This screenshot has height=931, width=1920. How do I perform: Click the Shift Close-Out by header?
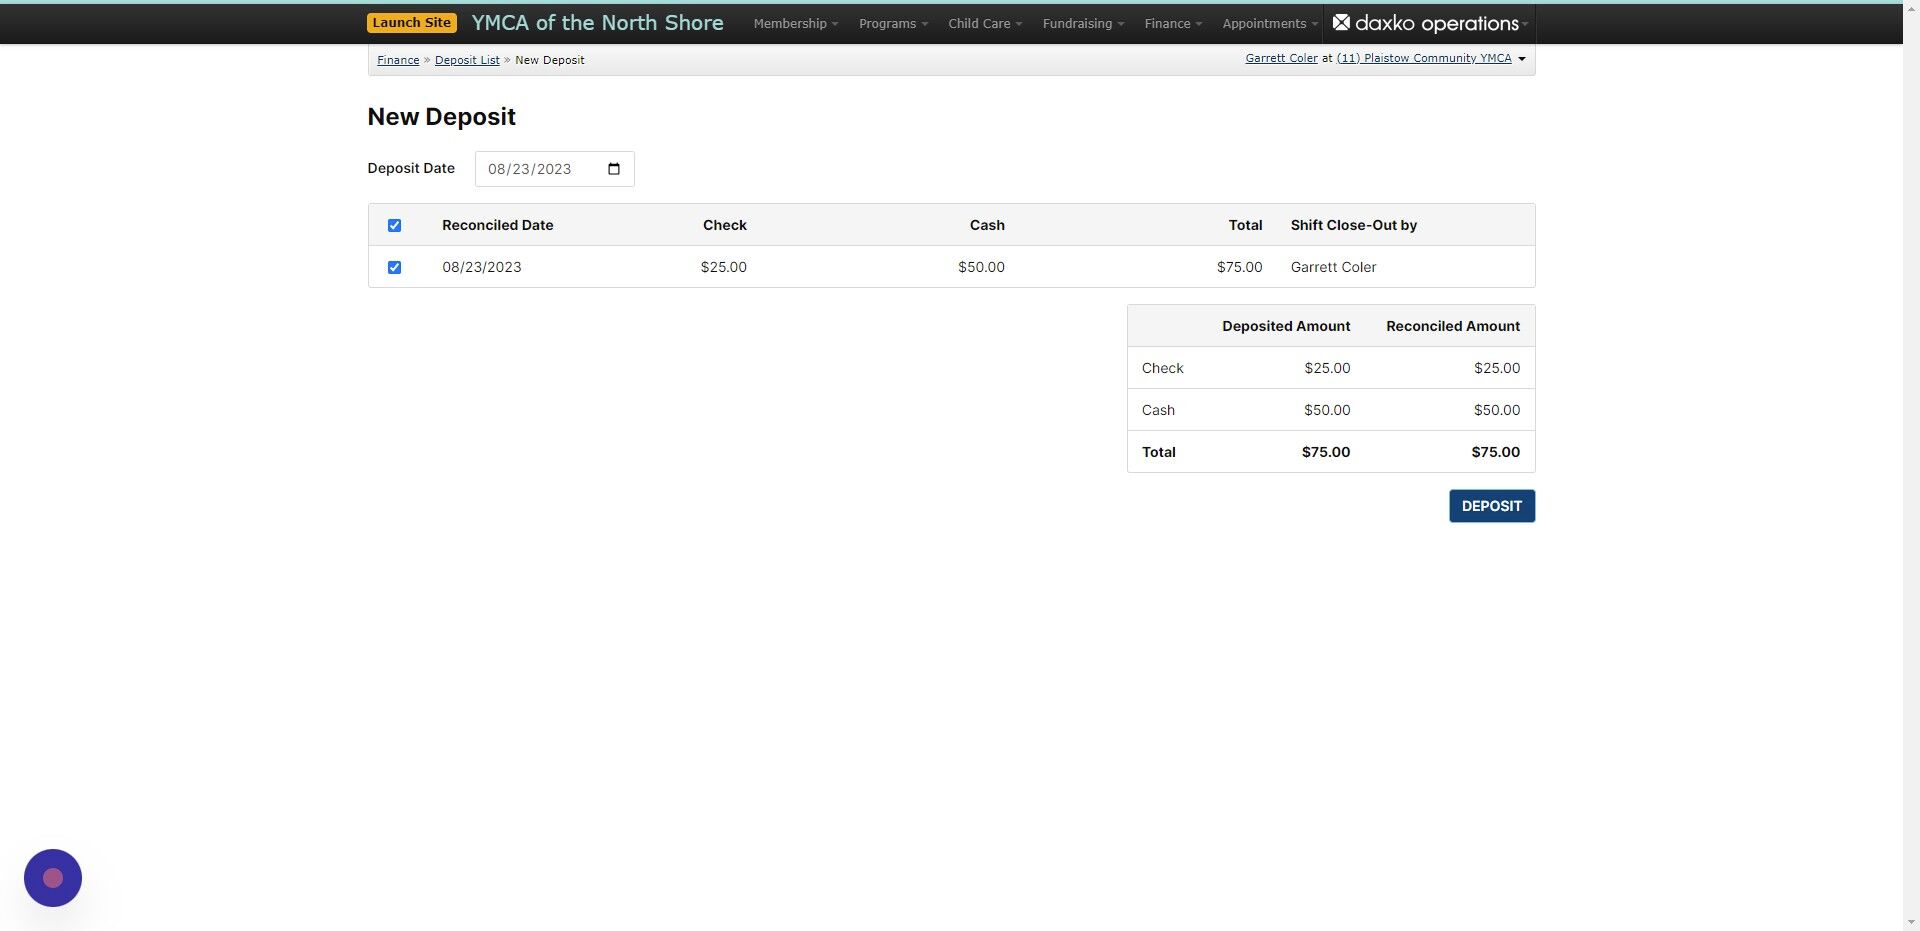tap(1353, 225)
